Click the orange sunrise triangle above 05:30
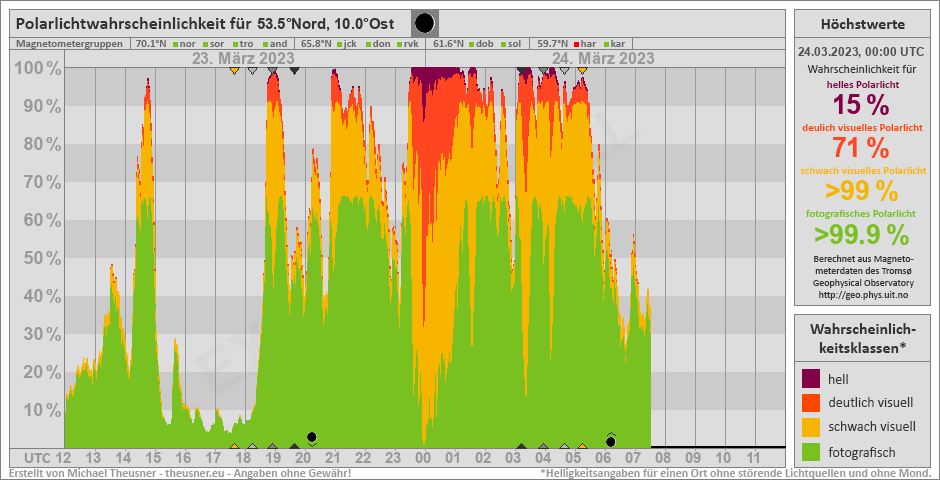This screenshot has width=940, height=480. [582, 71]
